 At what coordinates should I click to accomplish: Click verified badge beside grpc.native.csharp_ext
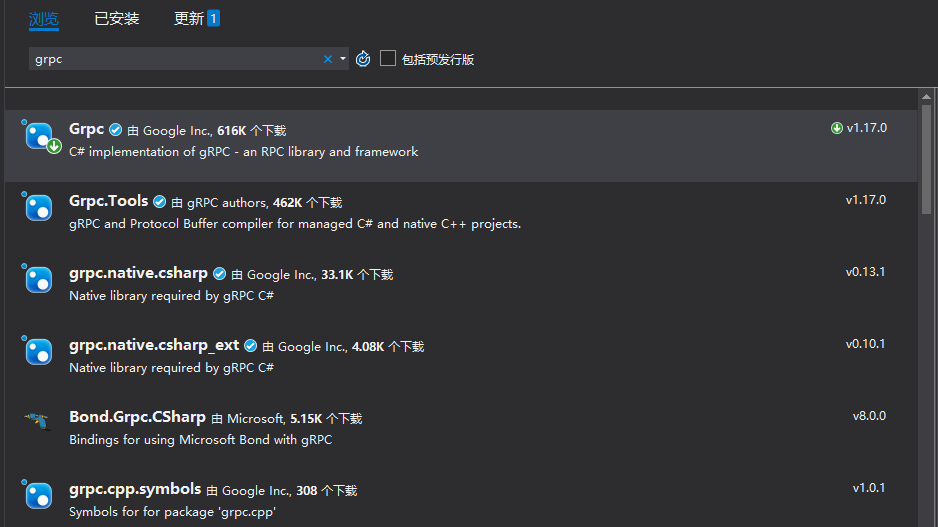[251, 345]
